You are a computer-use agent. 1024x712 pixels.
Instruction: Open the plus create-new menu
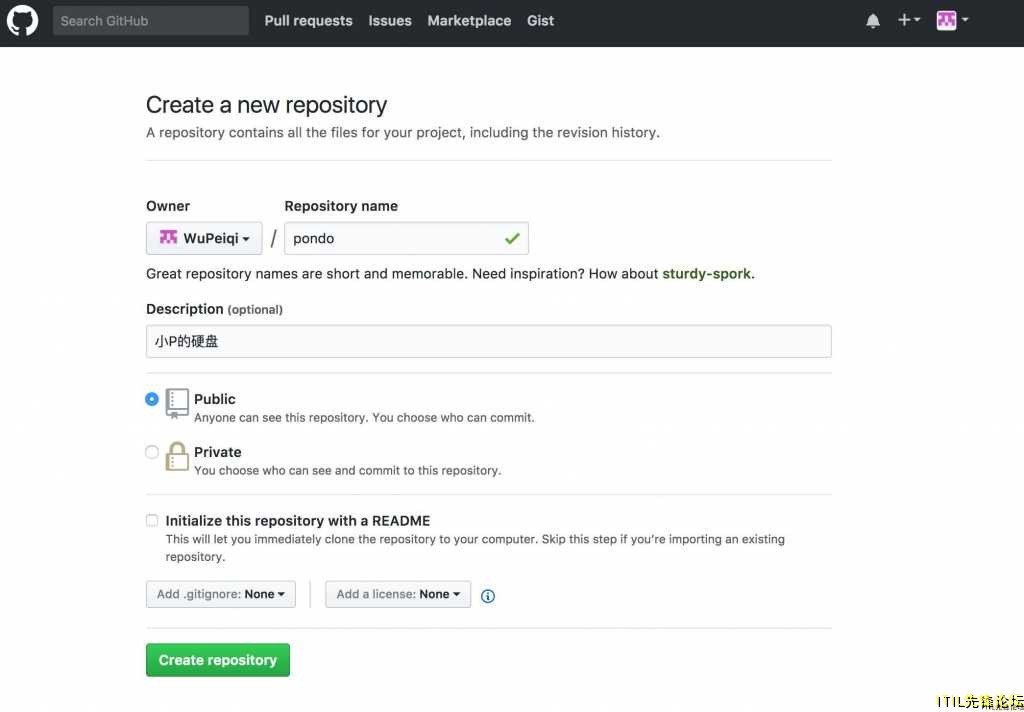point(908,20)
